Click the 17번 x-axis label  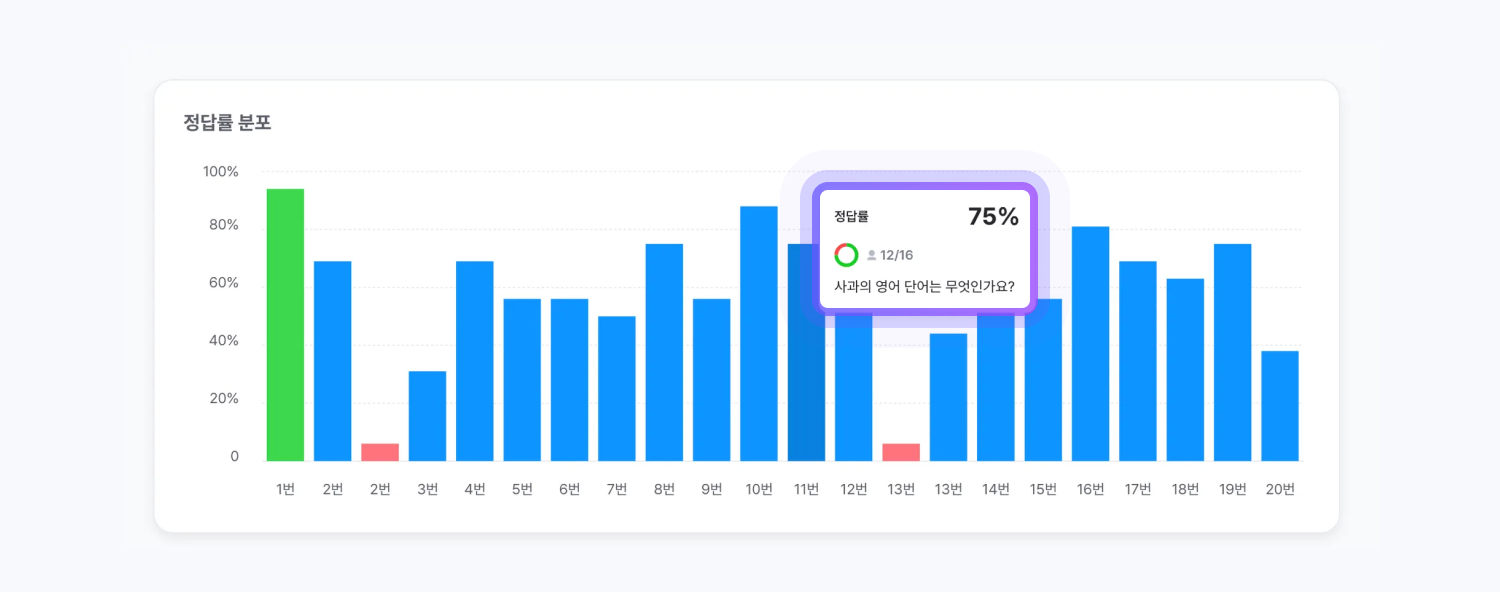[x=1138, y=489]
